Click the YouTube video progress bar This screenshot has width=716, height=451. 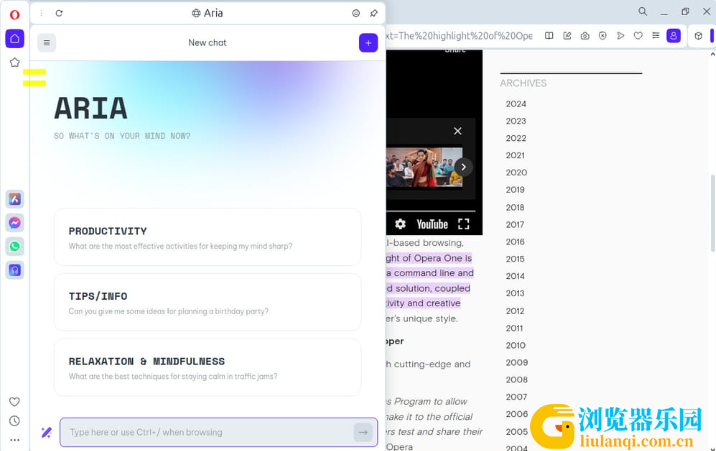[431, 211]
